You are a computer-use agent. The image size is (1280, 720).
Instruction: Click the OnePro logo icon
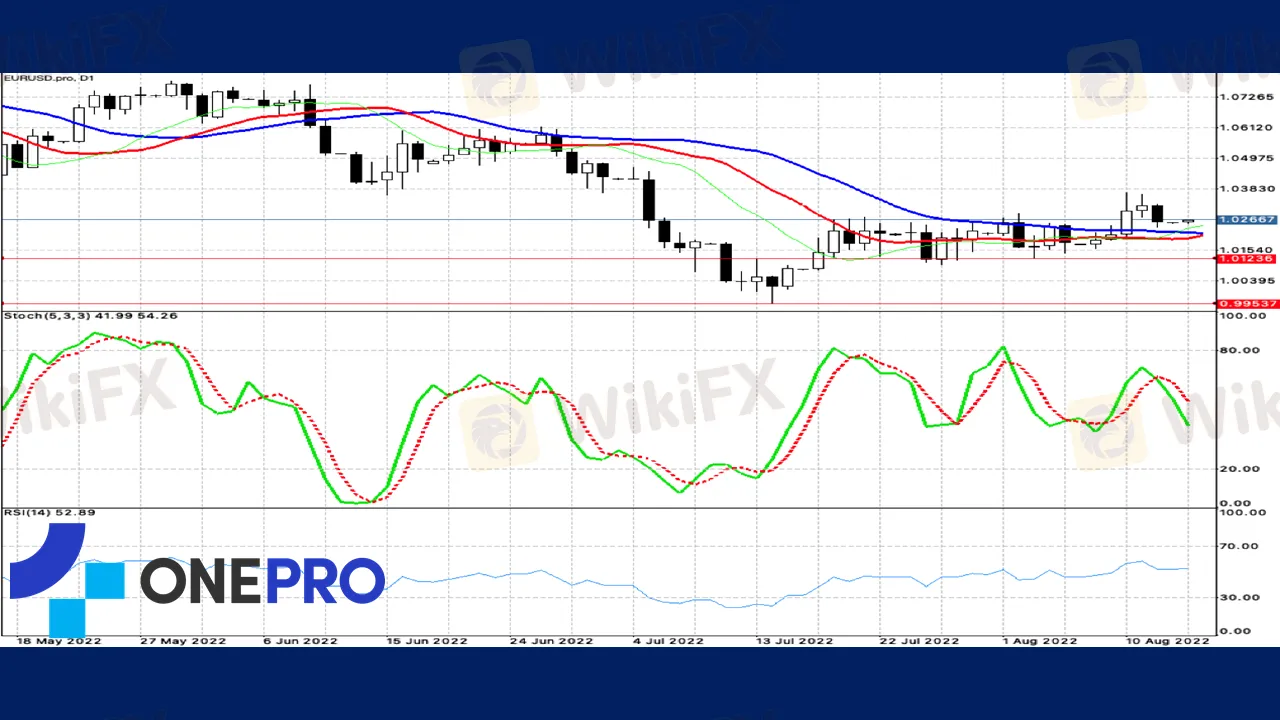click(x=65, y=580)
